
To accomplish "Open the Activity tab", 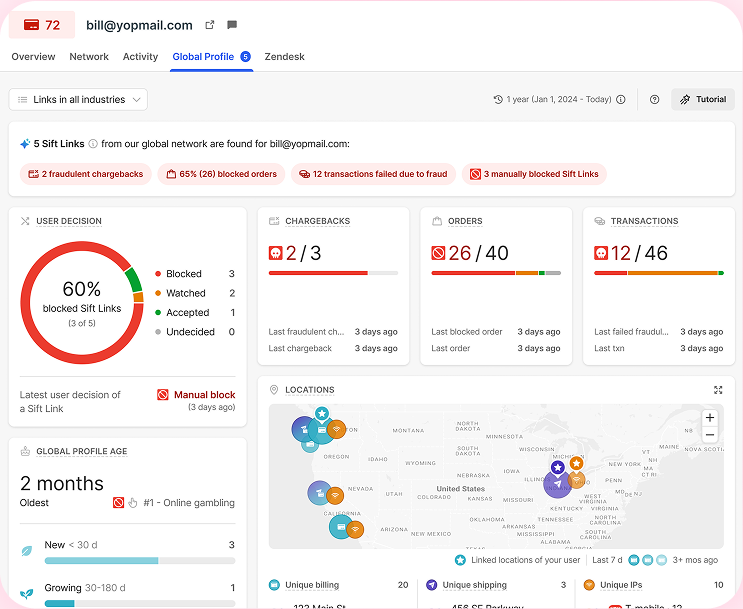I will click(x=140, y=57).
